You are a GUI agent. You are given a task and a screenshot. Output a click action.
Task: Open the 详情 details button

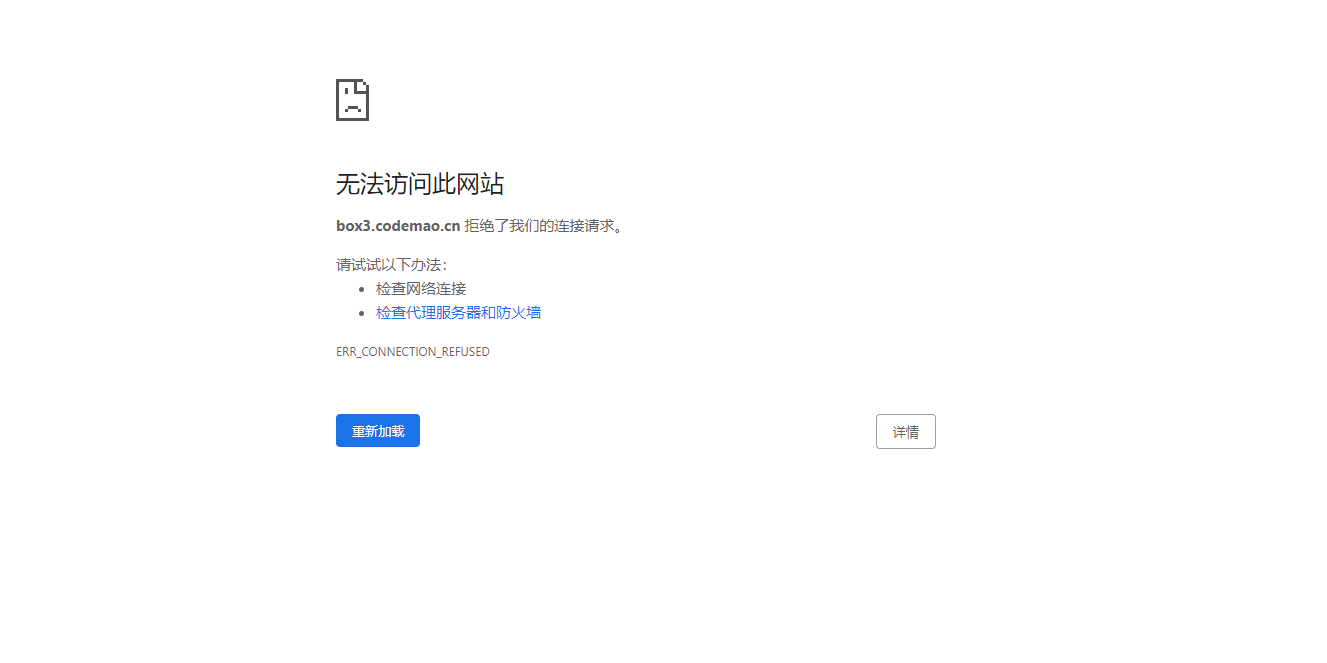click(x=905, y=432)
